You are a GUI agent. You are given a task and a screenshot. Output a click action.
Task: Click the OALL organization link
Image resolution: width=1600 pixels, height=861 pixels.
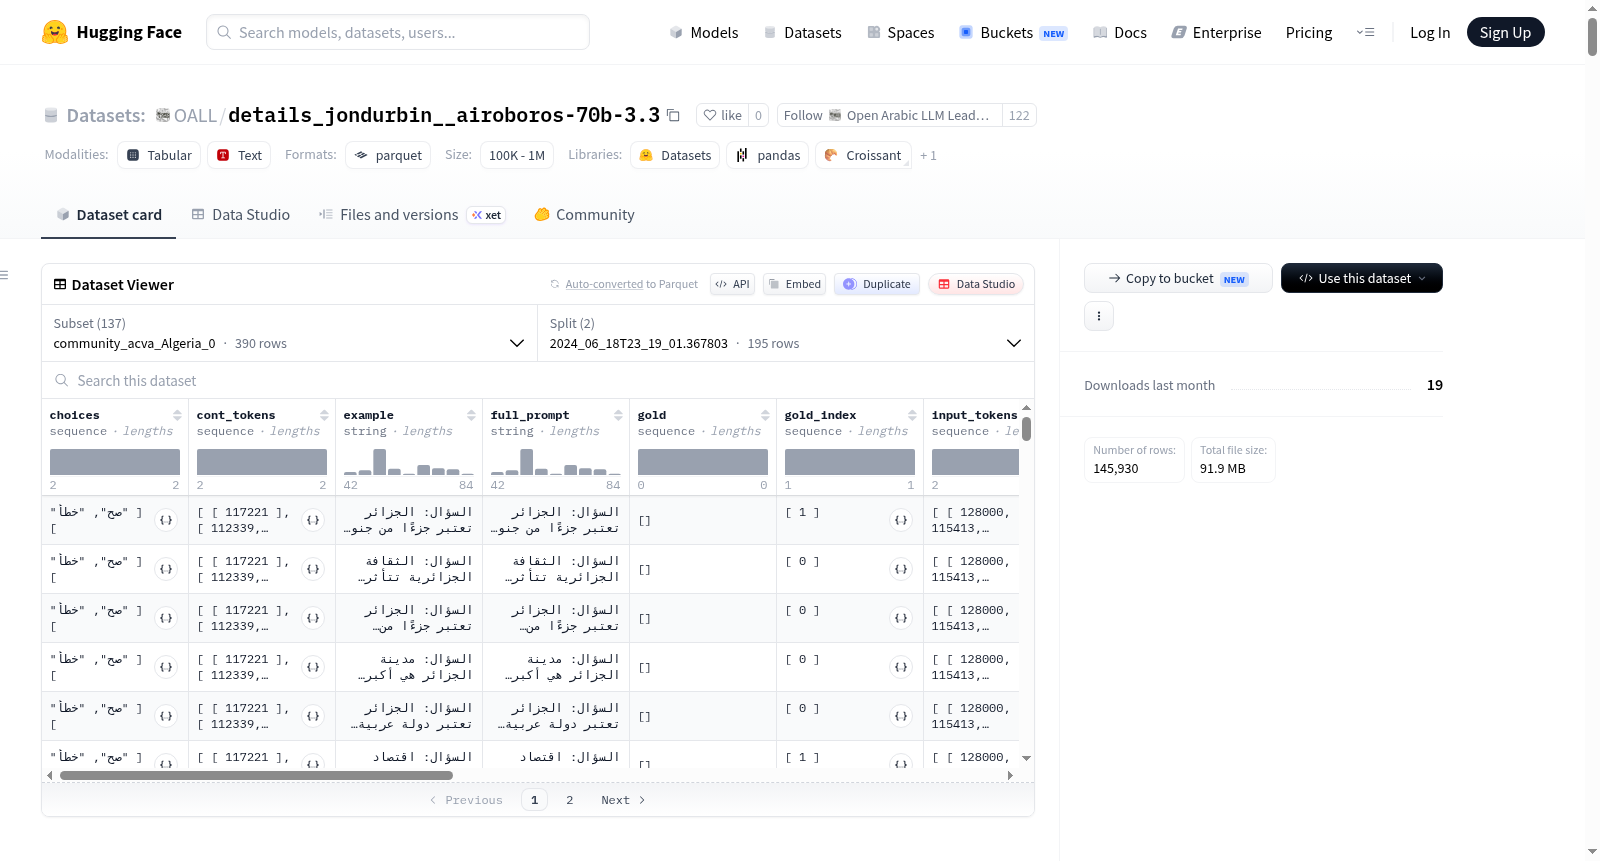195,115
